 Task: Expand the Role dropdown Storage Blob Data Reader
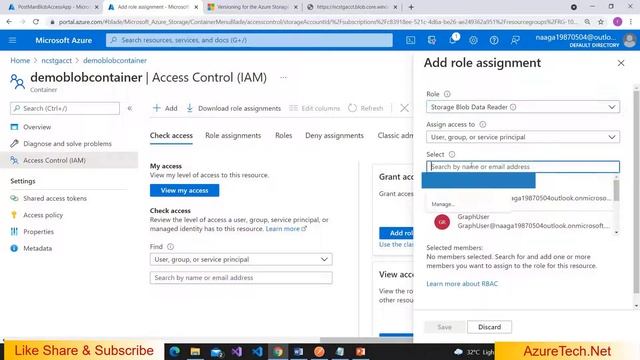pyautogui.click(x=523, y=107)
